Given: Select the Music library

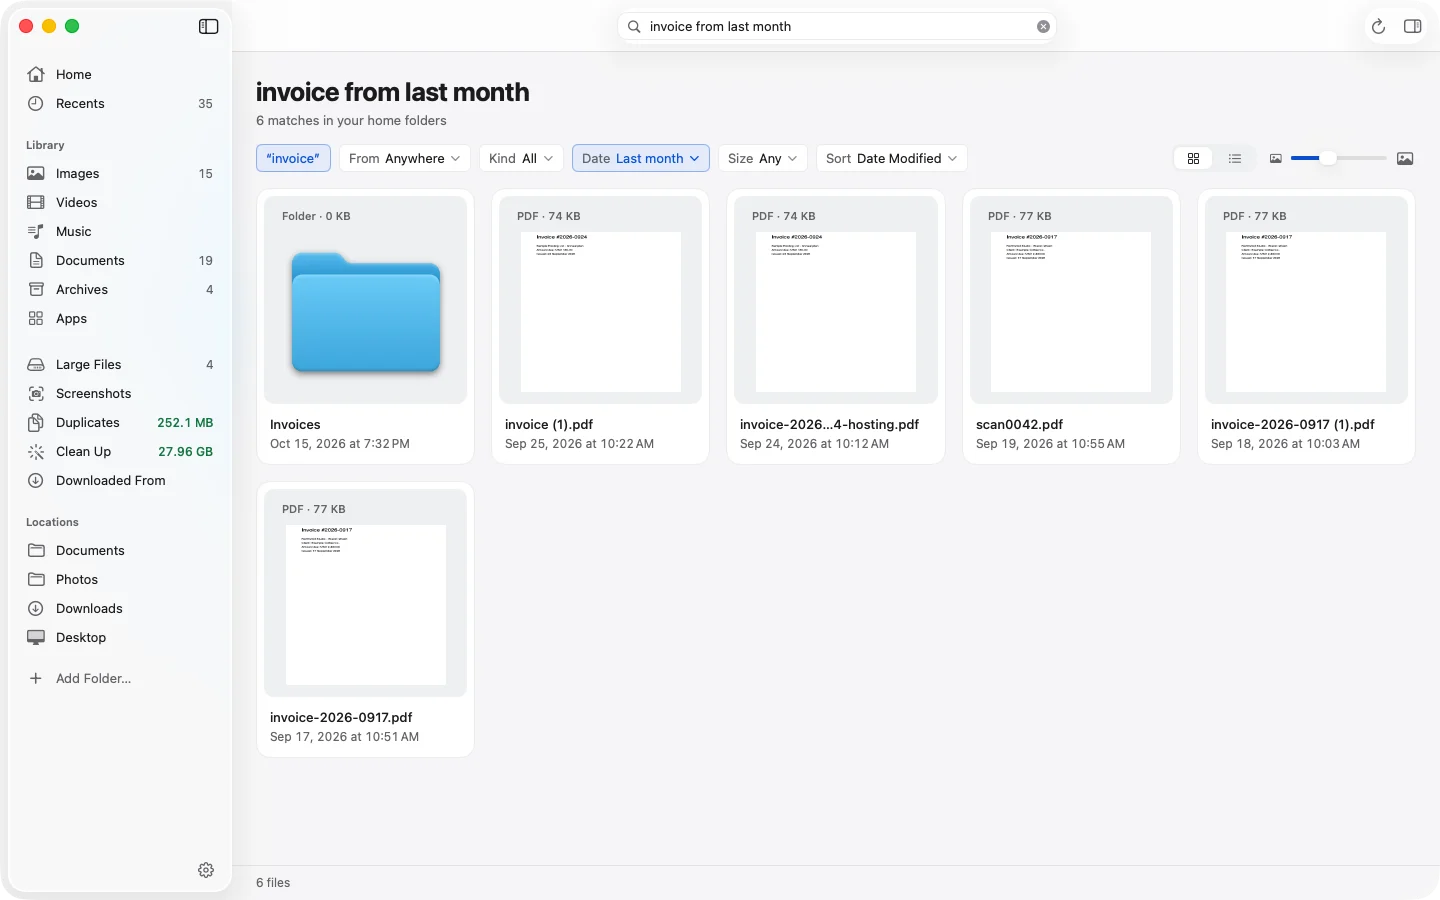Looking at the screenshot, I should click(x=120, y=231).
